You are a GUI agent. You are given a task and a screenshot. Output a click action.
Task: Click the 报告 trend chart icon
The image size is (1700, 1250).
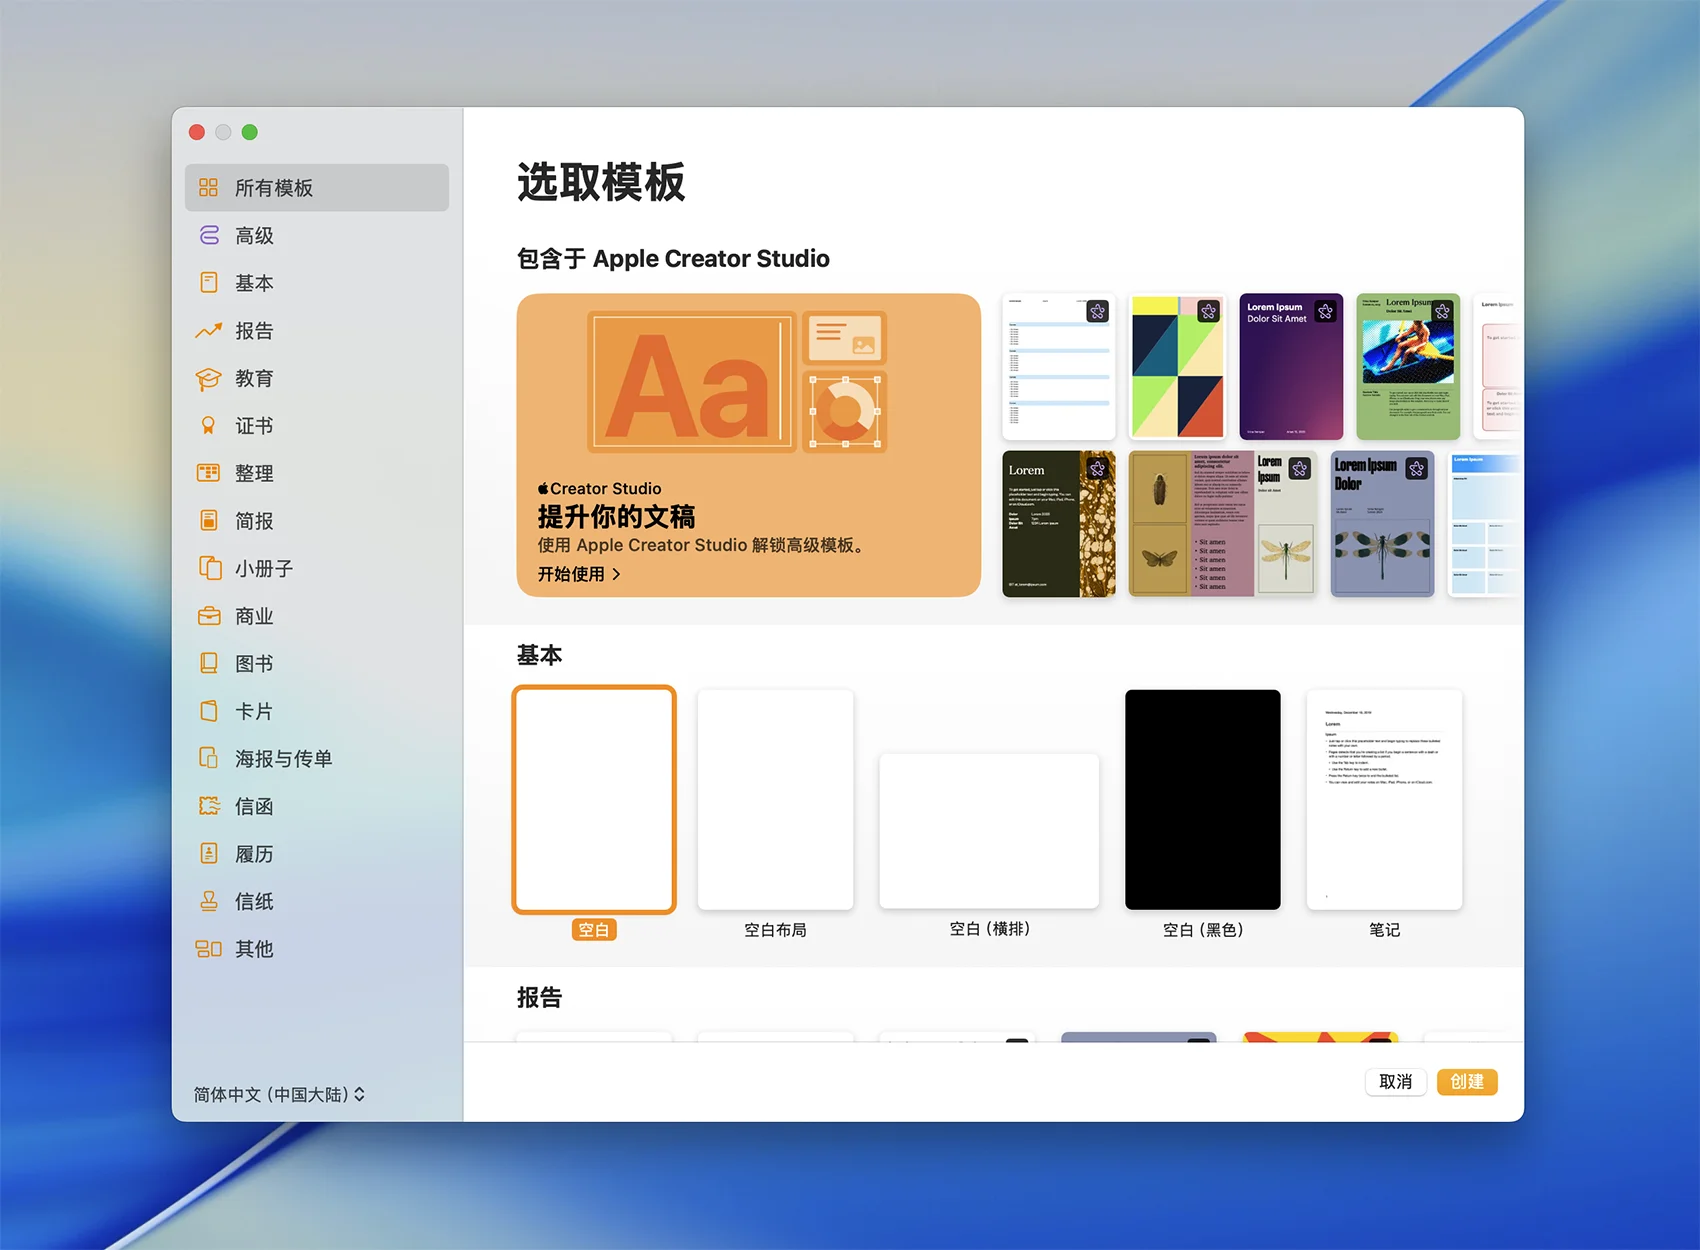[x=208, y=331]
